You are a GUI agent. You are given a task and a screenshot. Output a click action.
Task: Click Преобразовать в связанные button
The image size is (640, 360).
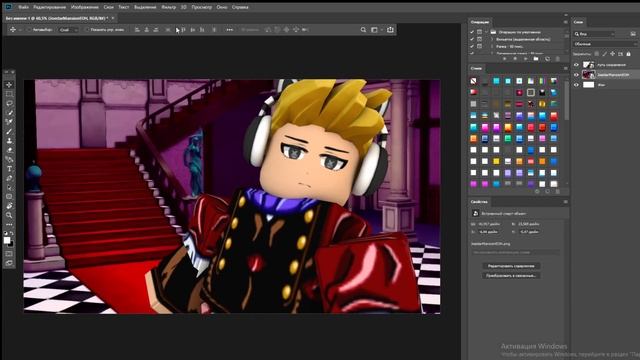pyautogui.click(x=511, y=276)
